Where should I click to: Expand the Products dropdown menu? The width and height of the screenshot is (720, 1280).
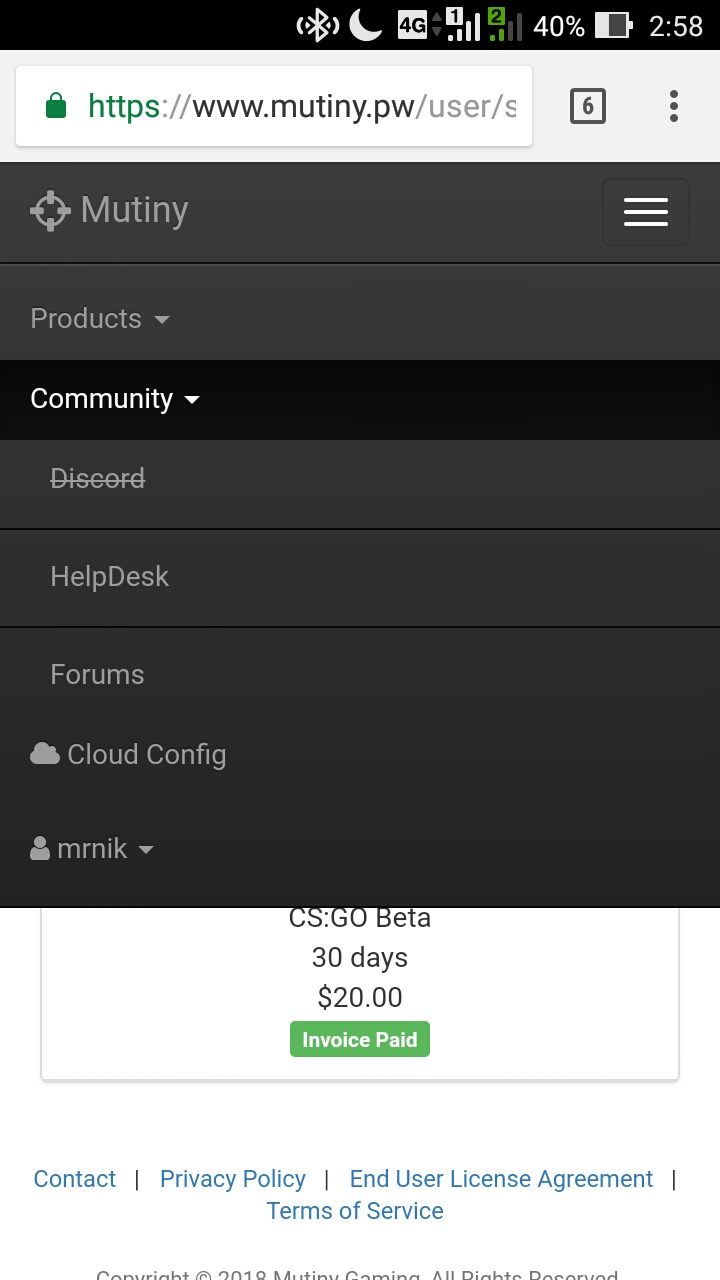[x=100, y=319]
